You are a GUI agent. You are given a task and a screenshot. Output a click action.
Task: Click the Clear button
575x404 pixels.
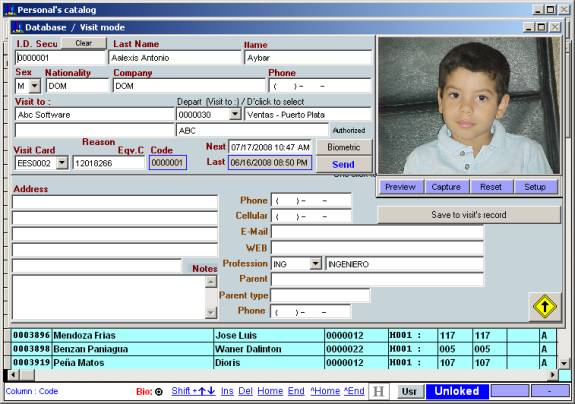click(x=84, y=43)
